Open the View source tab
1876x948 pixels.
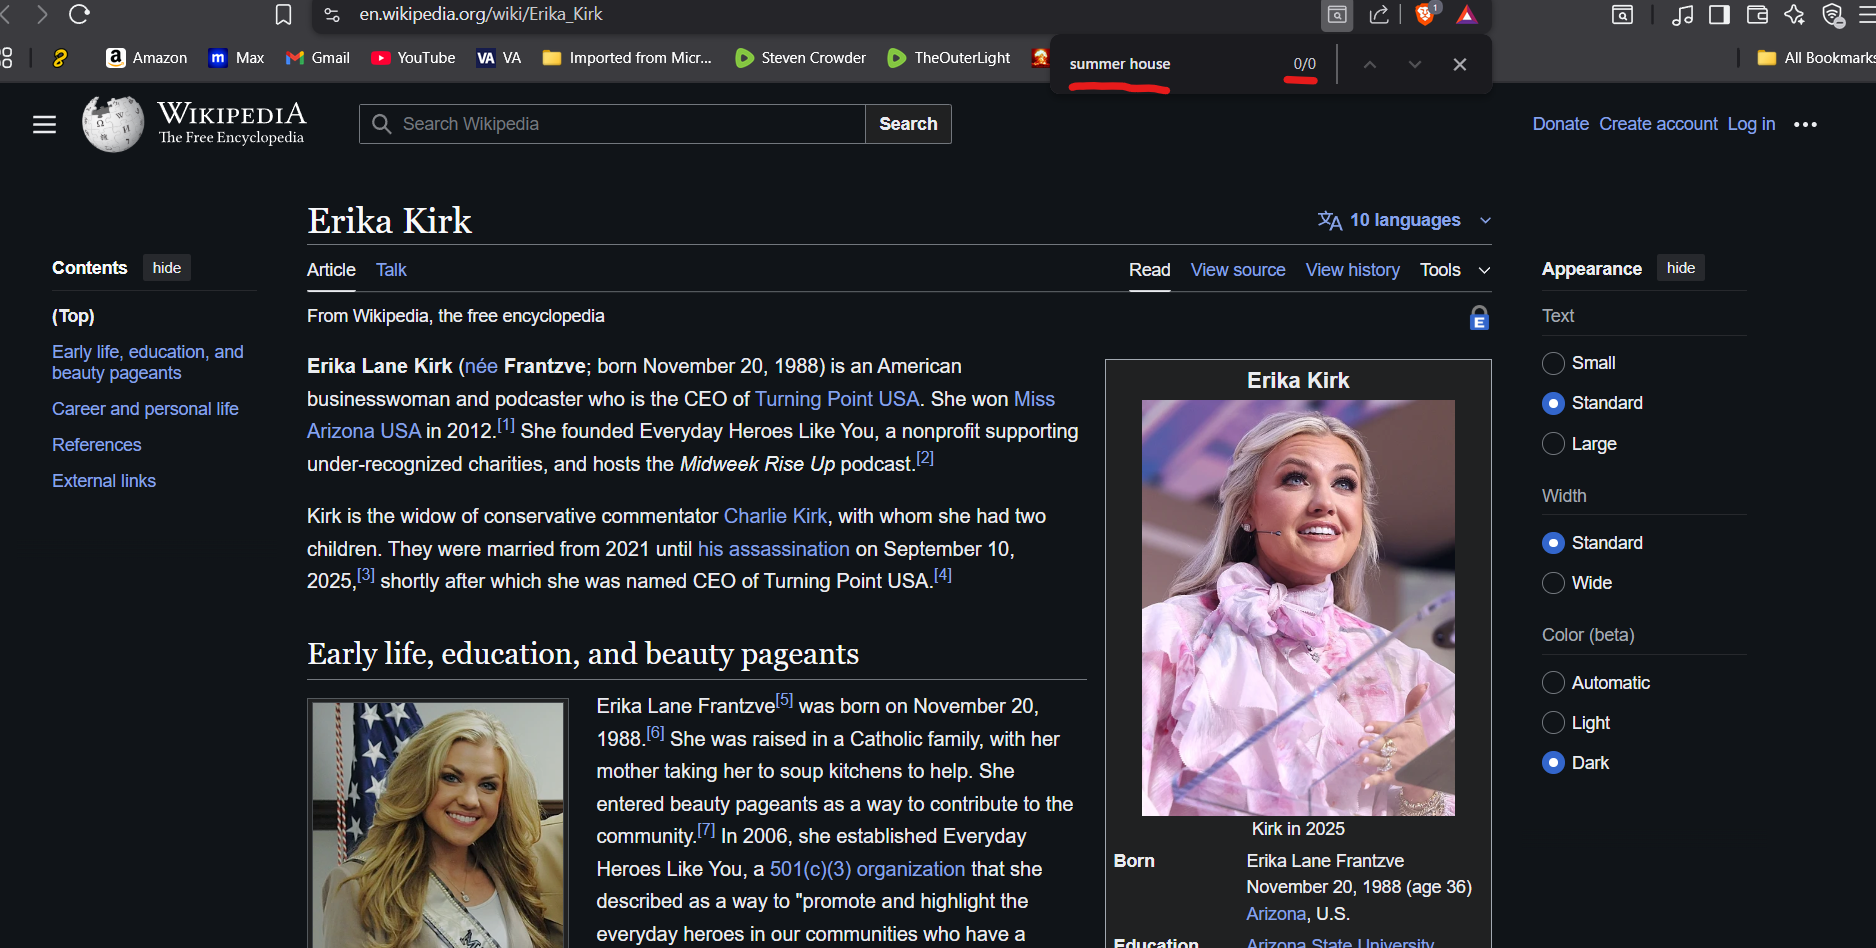(1238, 270)
